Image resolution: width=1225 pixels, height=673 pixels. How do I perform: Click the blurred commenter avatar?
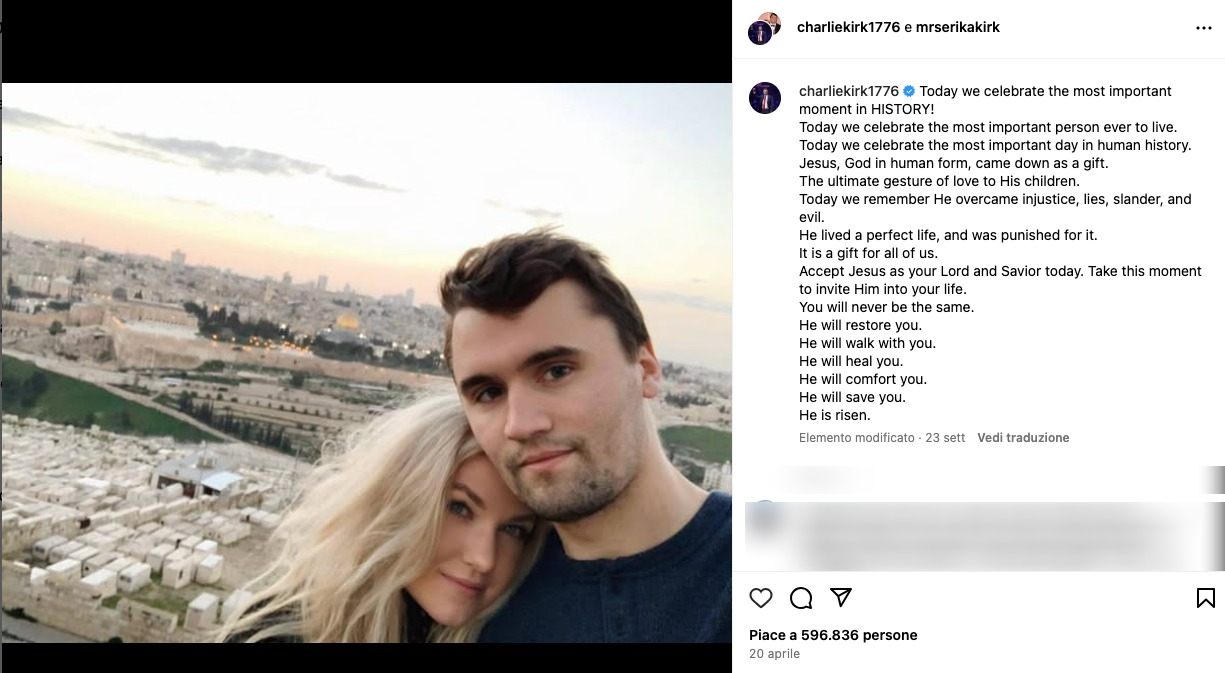point(765,515)
